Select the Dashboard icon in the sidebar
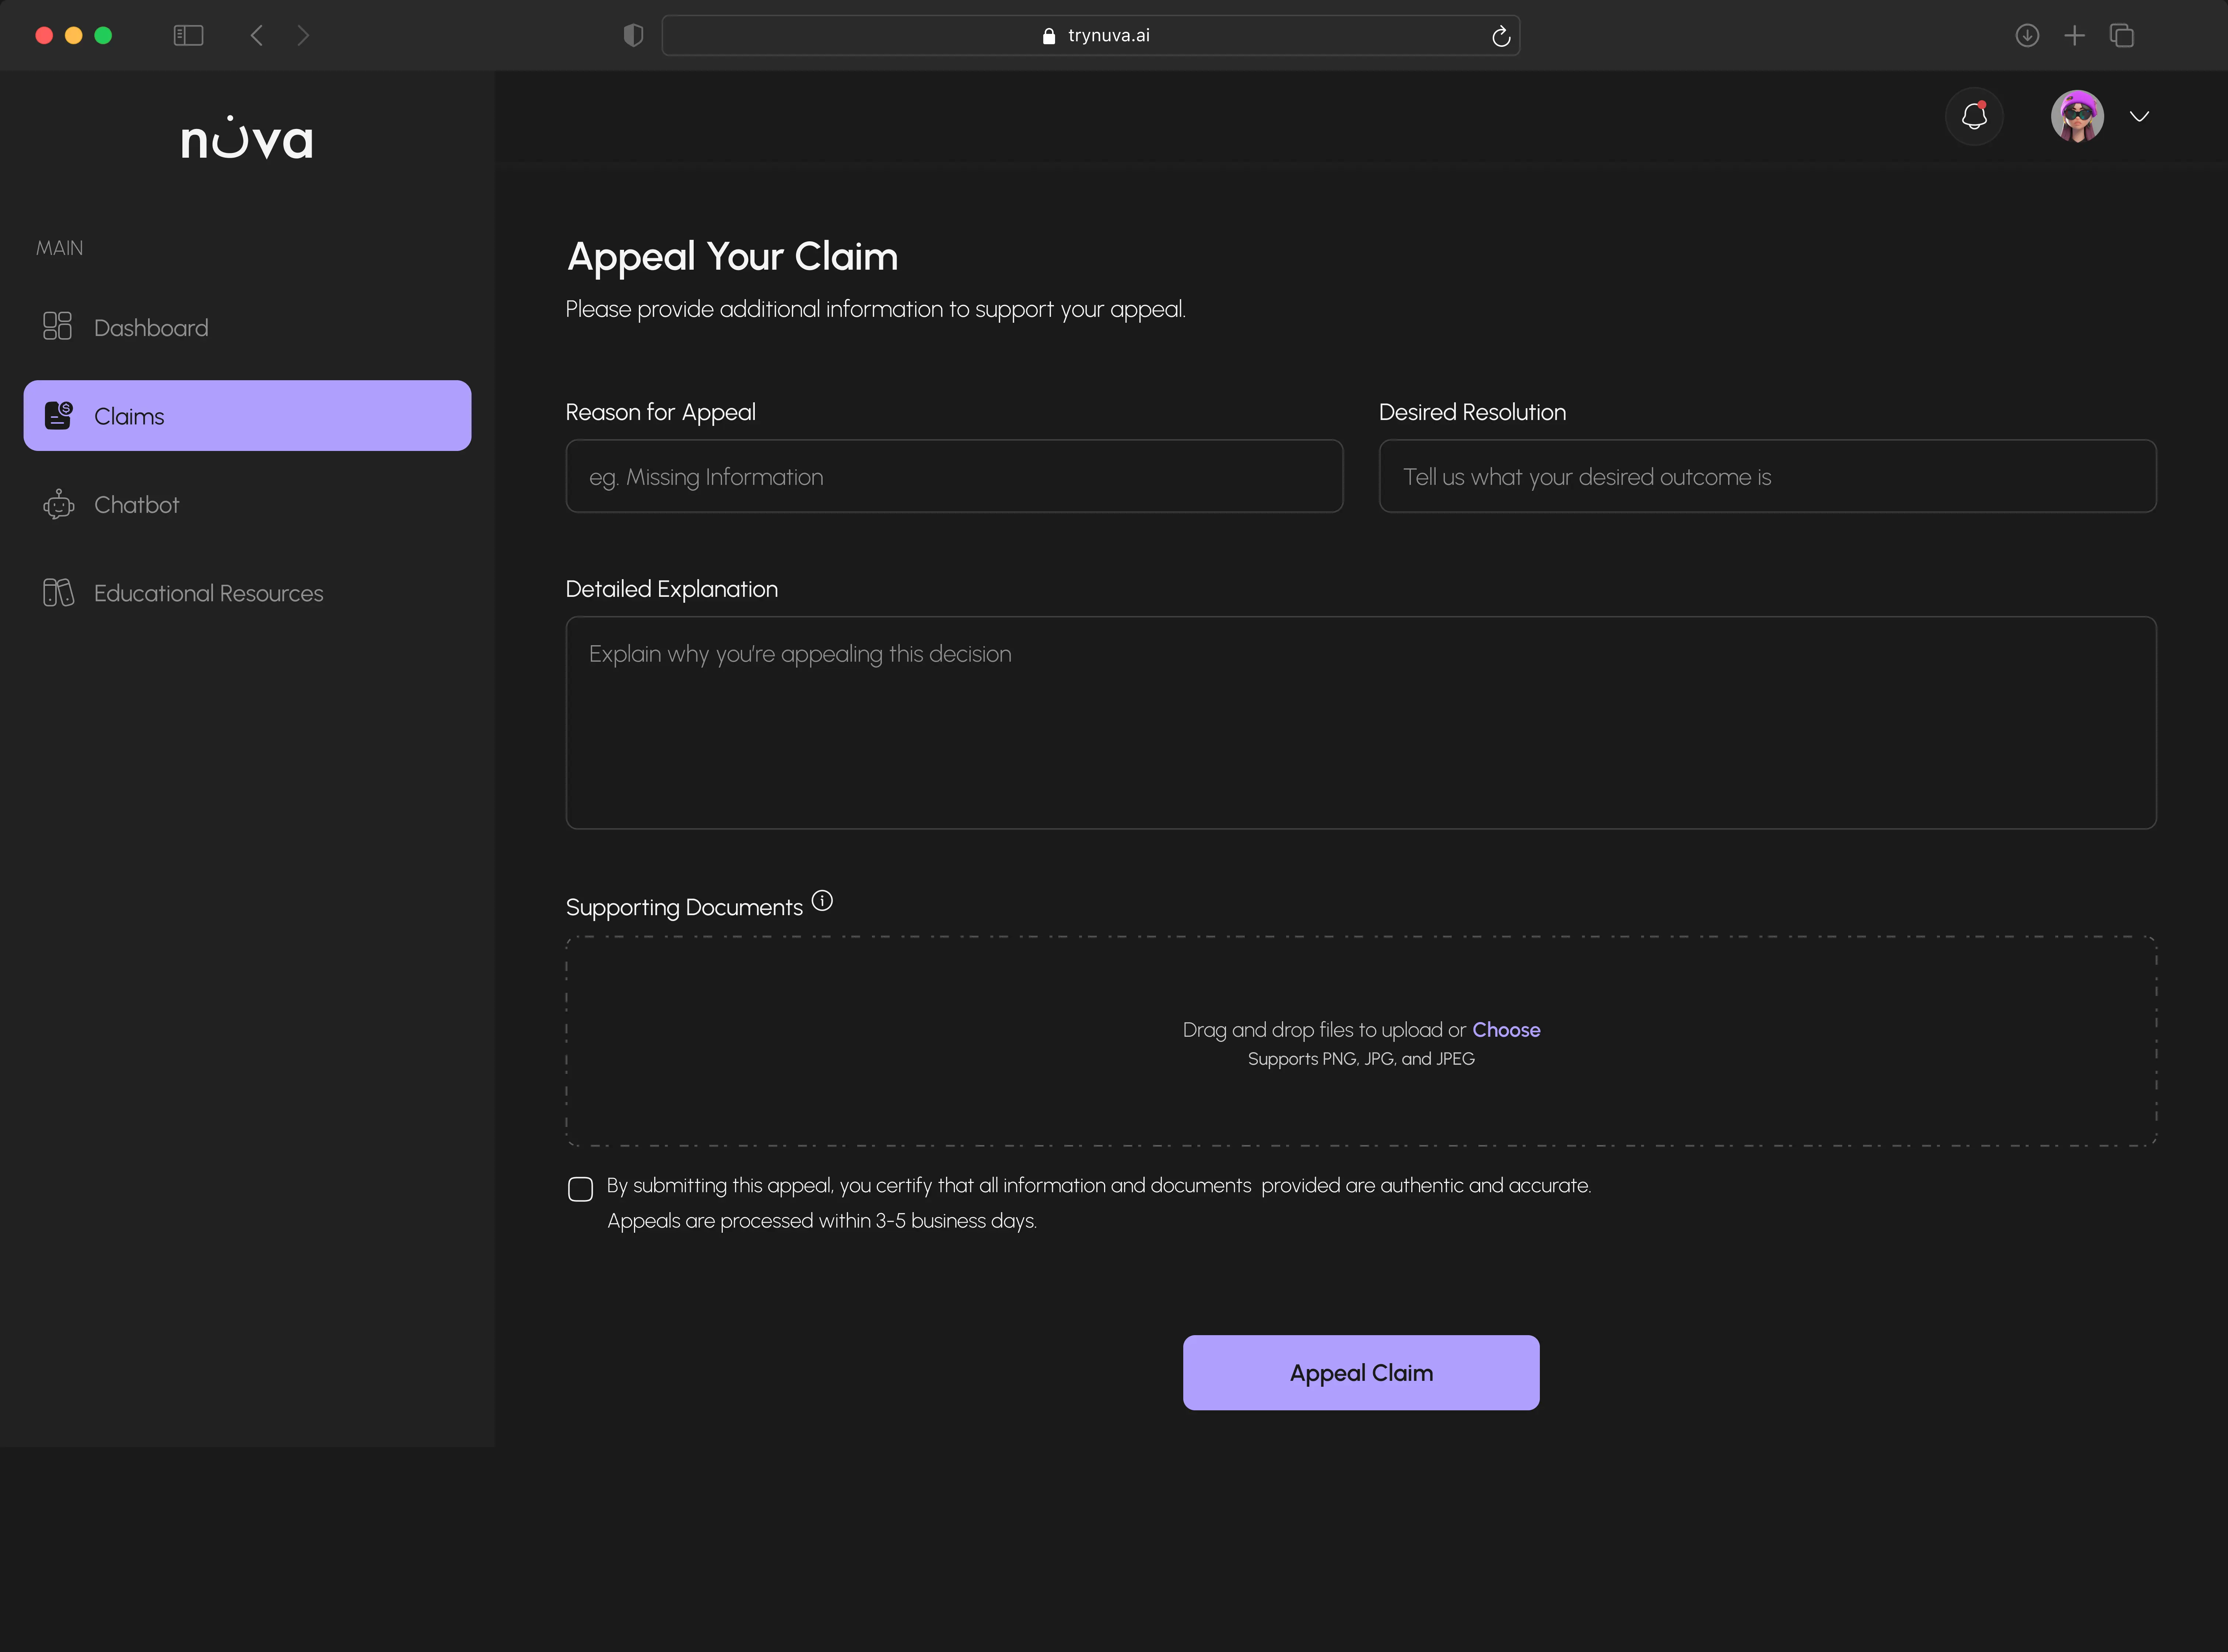The width and height of the screenshot is (2228, 1652). pos(58,326)
